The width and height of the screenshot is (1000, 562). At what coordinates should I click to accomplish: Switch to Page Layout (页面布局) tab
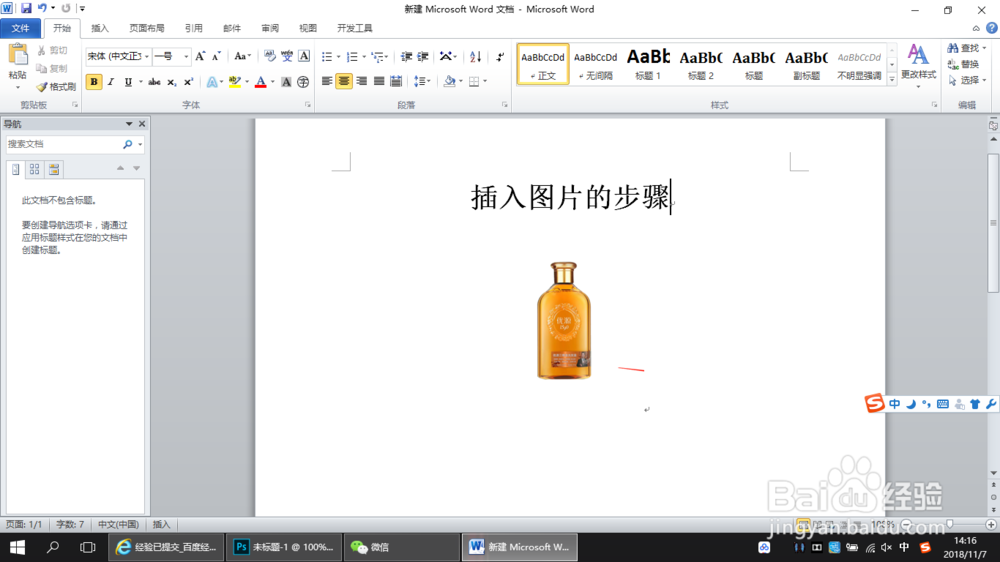[147, 28]
